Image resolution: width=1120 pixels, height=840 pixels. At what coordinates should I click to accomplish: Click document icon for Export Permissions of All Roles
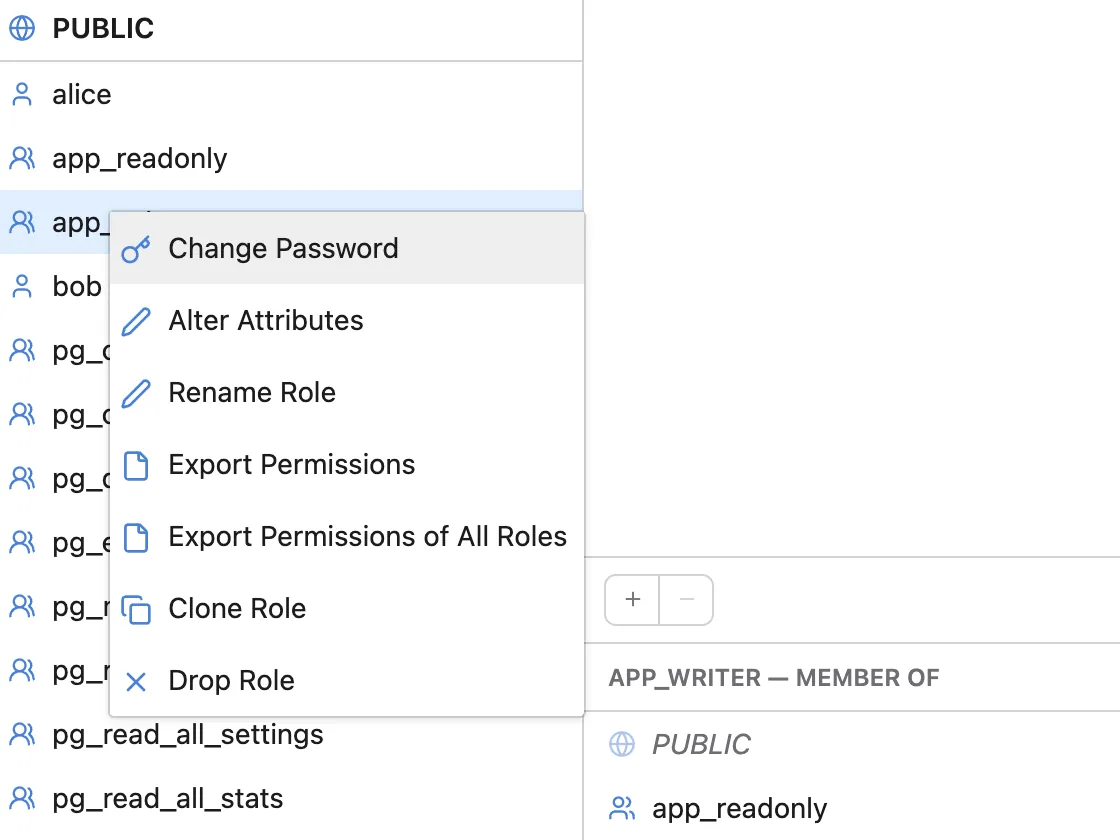click(136, 538)
